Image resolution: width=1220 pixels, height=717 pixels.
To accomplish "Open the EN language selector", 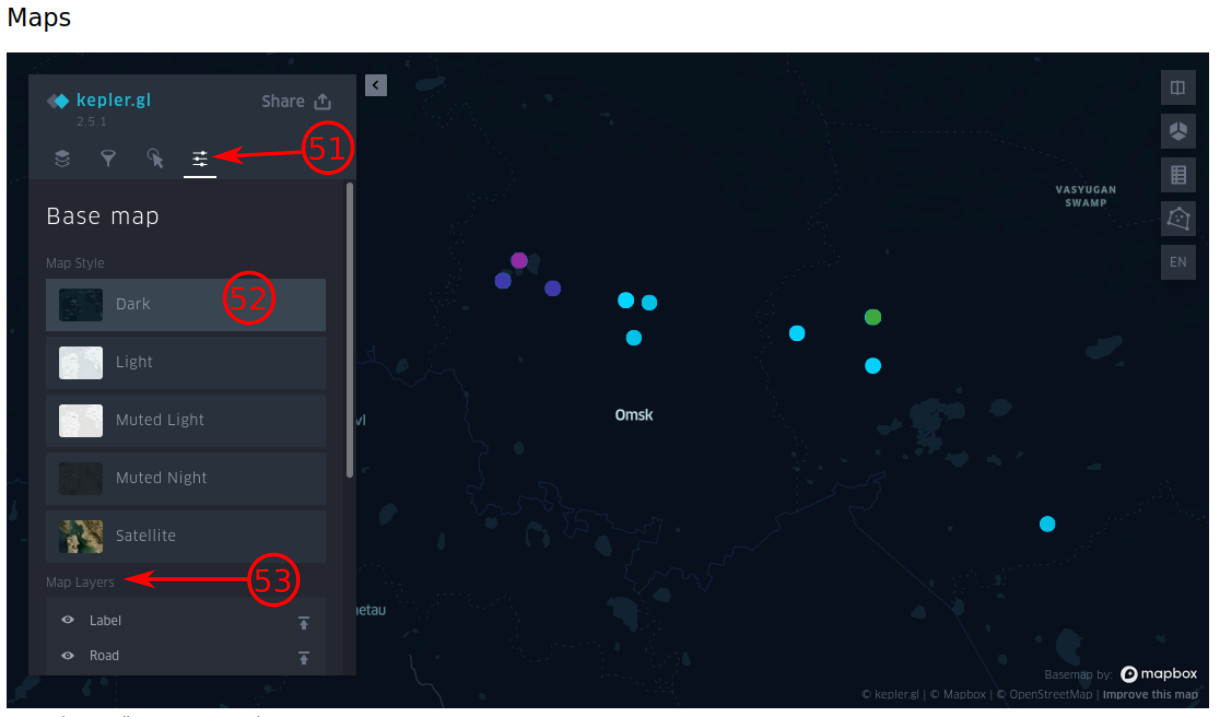I will [1178, 262].
